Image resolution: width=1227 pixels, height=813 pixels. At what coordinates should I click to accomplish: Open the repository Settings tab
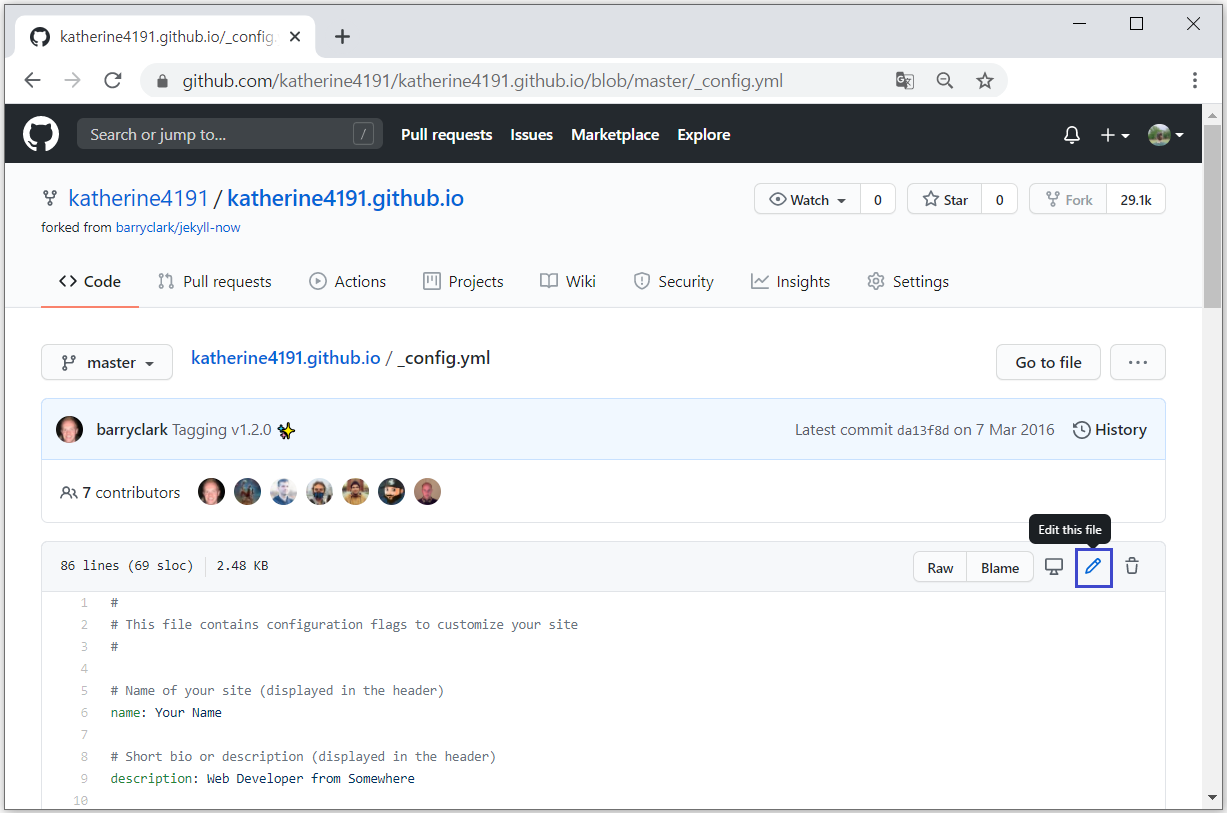click(908, 282)
